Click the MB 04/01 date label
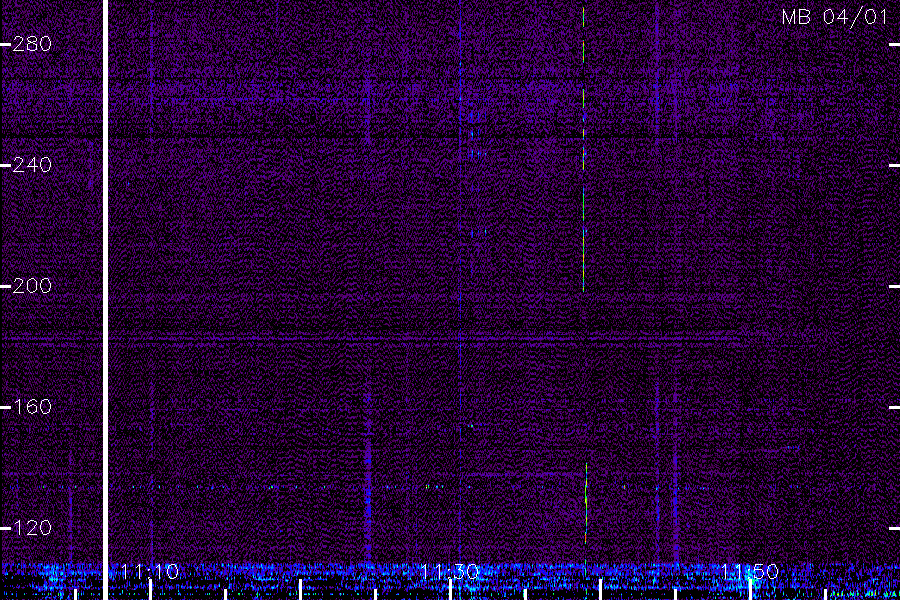The image size is (900, 600). coord(835,17)
